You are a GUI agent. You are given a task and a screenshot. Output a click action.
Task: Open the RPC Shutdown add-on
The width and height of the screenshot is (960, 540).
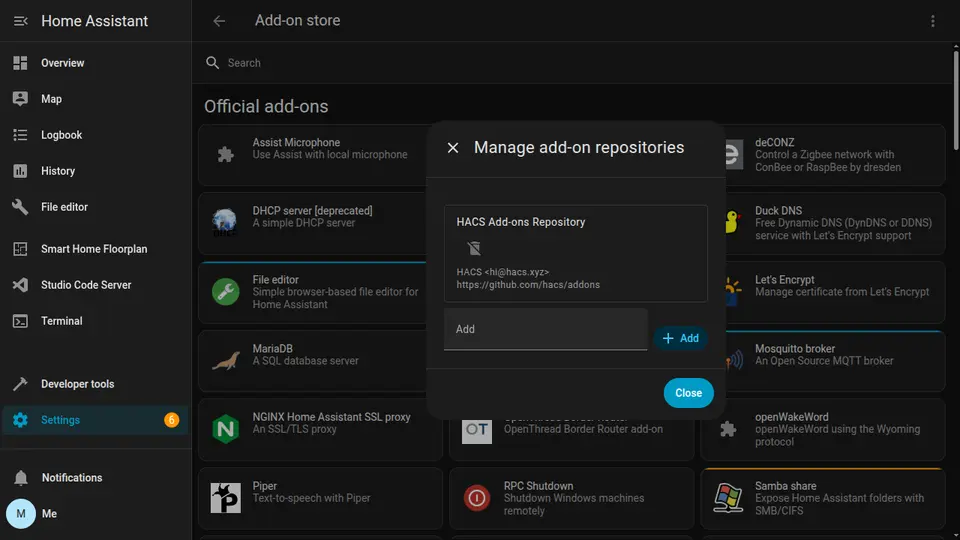(572, 498)
